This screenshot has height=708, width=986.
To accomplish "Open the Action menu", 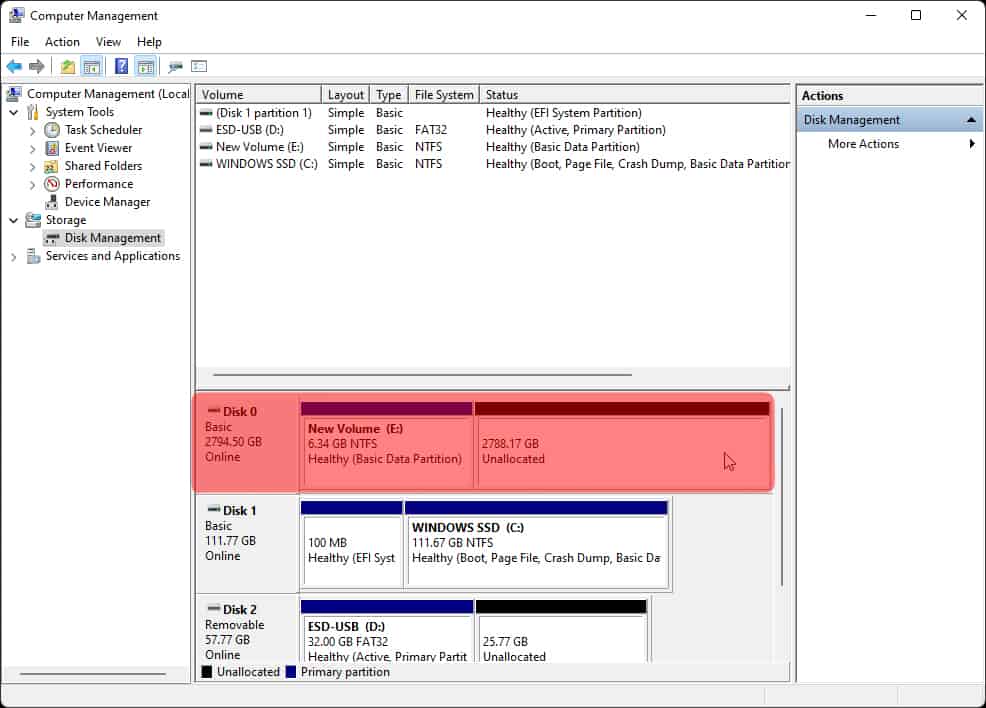I will (x=62, y=41).
